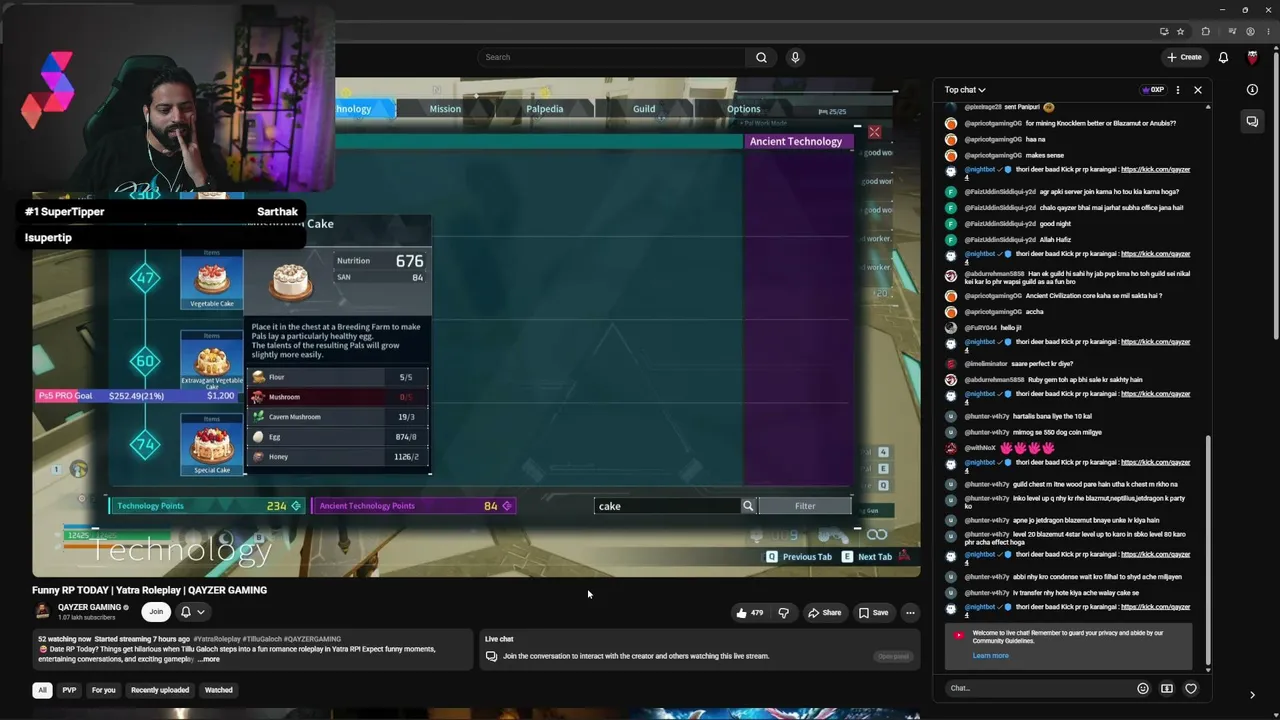The image size is (1280, 720).
Task: Send a Super Chat from the chat bar
Action: click(x=1167, y=688)
